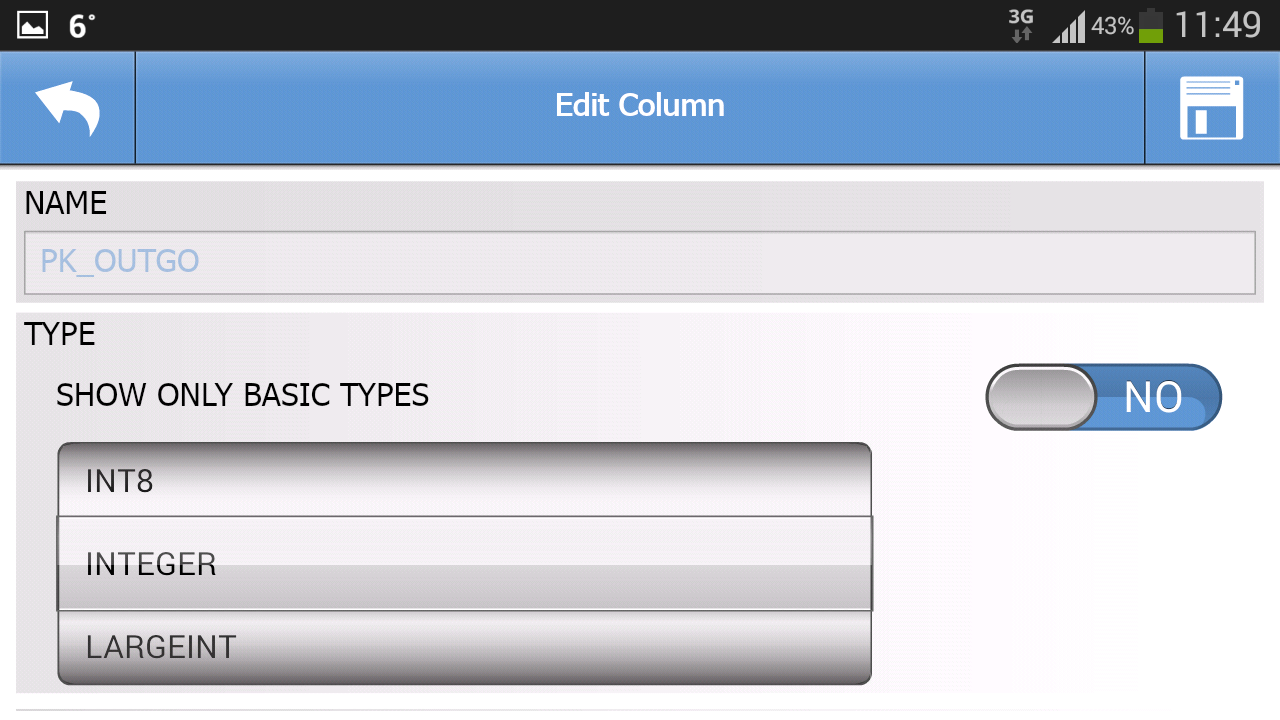1280x720 pixels.
Task: Tap the PK_OUTGO name field
Action: (640, 262)
